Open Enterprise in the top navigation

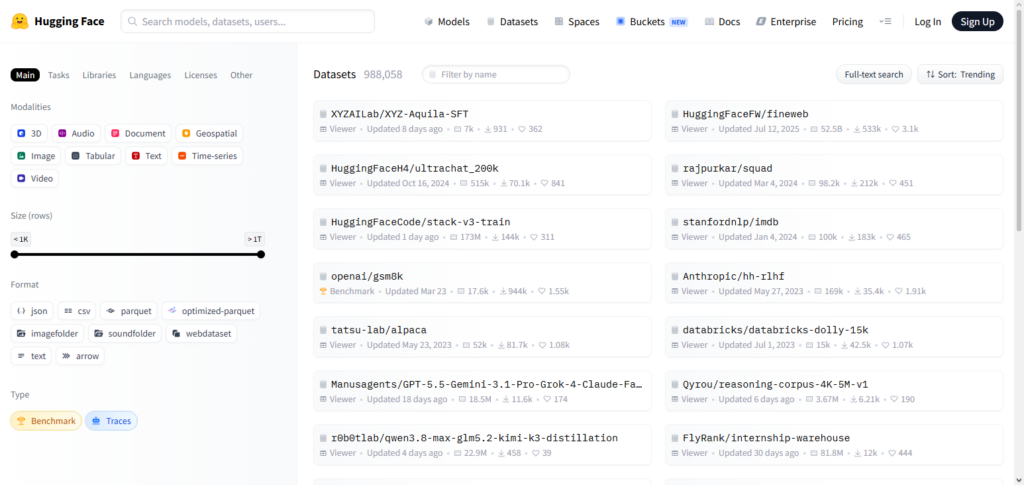[x=786, y=22]
